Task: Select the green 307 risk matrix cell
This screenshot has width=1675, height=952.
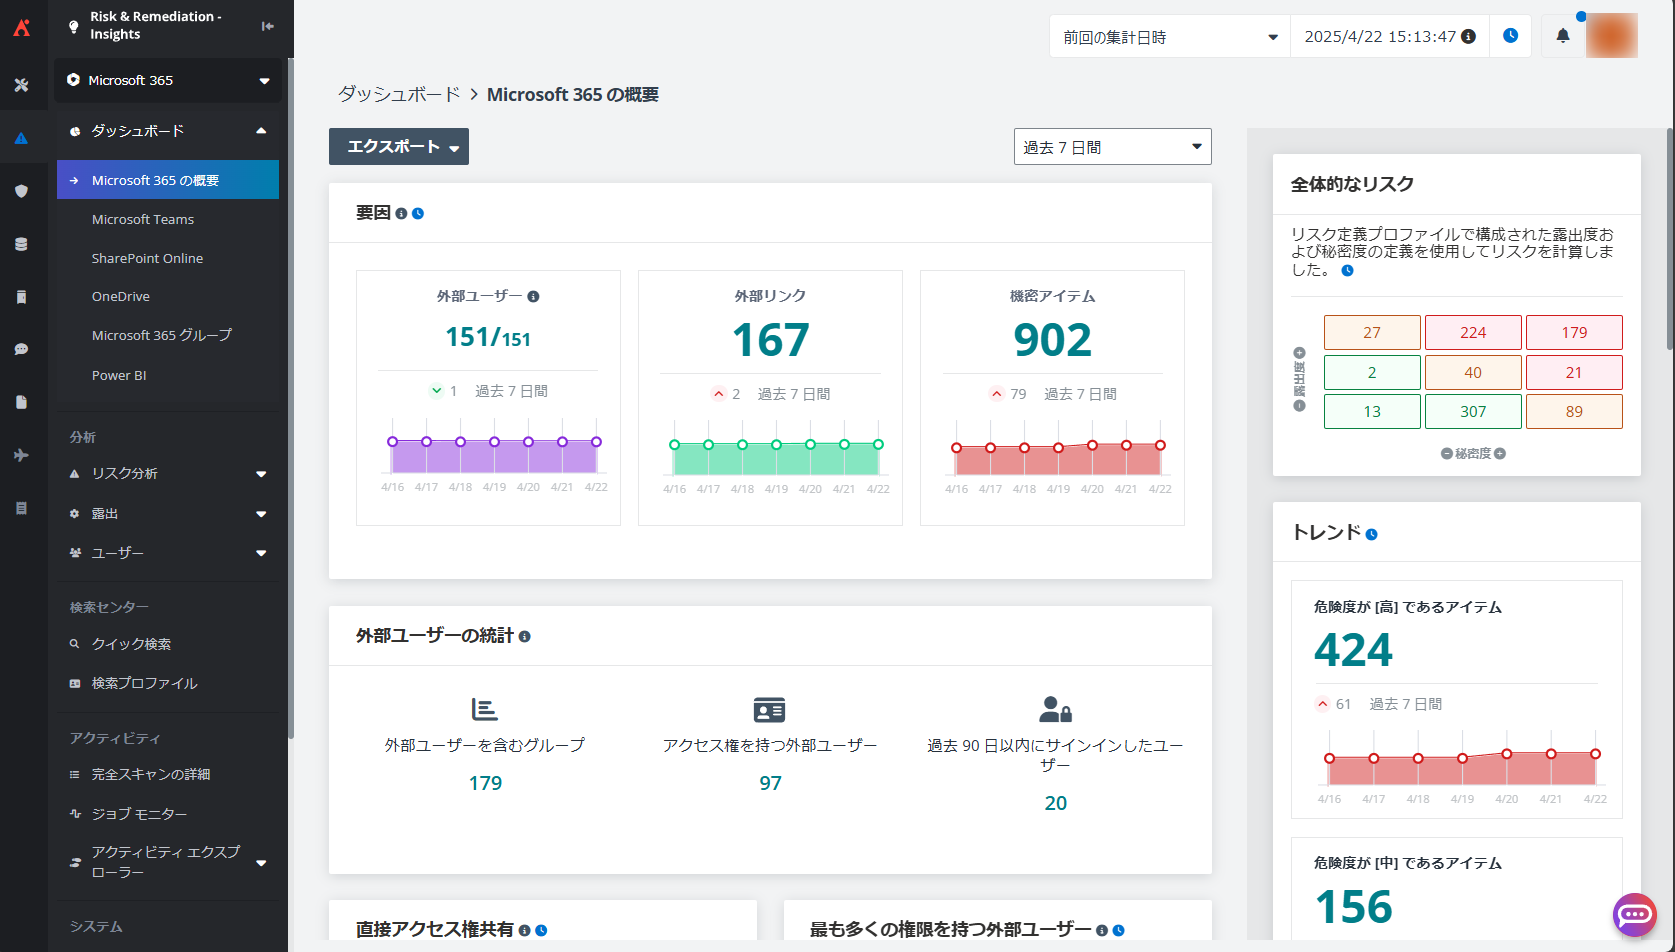Action: pyautogui.click(x=1473, y=411)
